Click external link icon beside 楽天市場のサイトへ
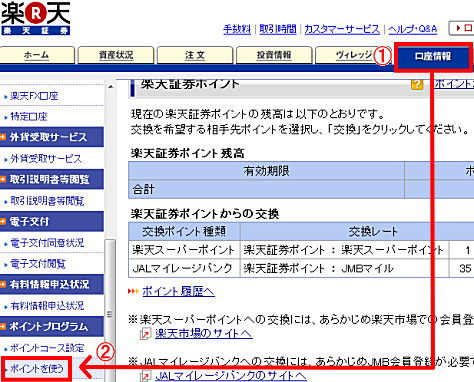Screen dimensions: 474x382 145,334
